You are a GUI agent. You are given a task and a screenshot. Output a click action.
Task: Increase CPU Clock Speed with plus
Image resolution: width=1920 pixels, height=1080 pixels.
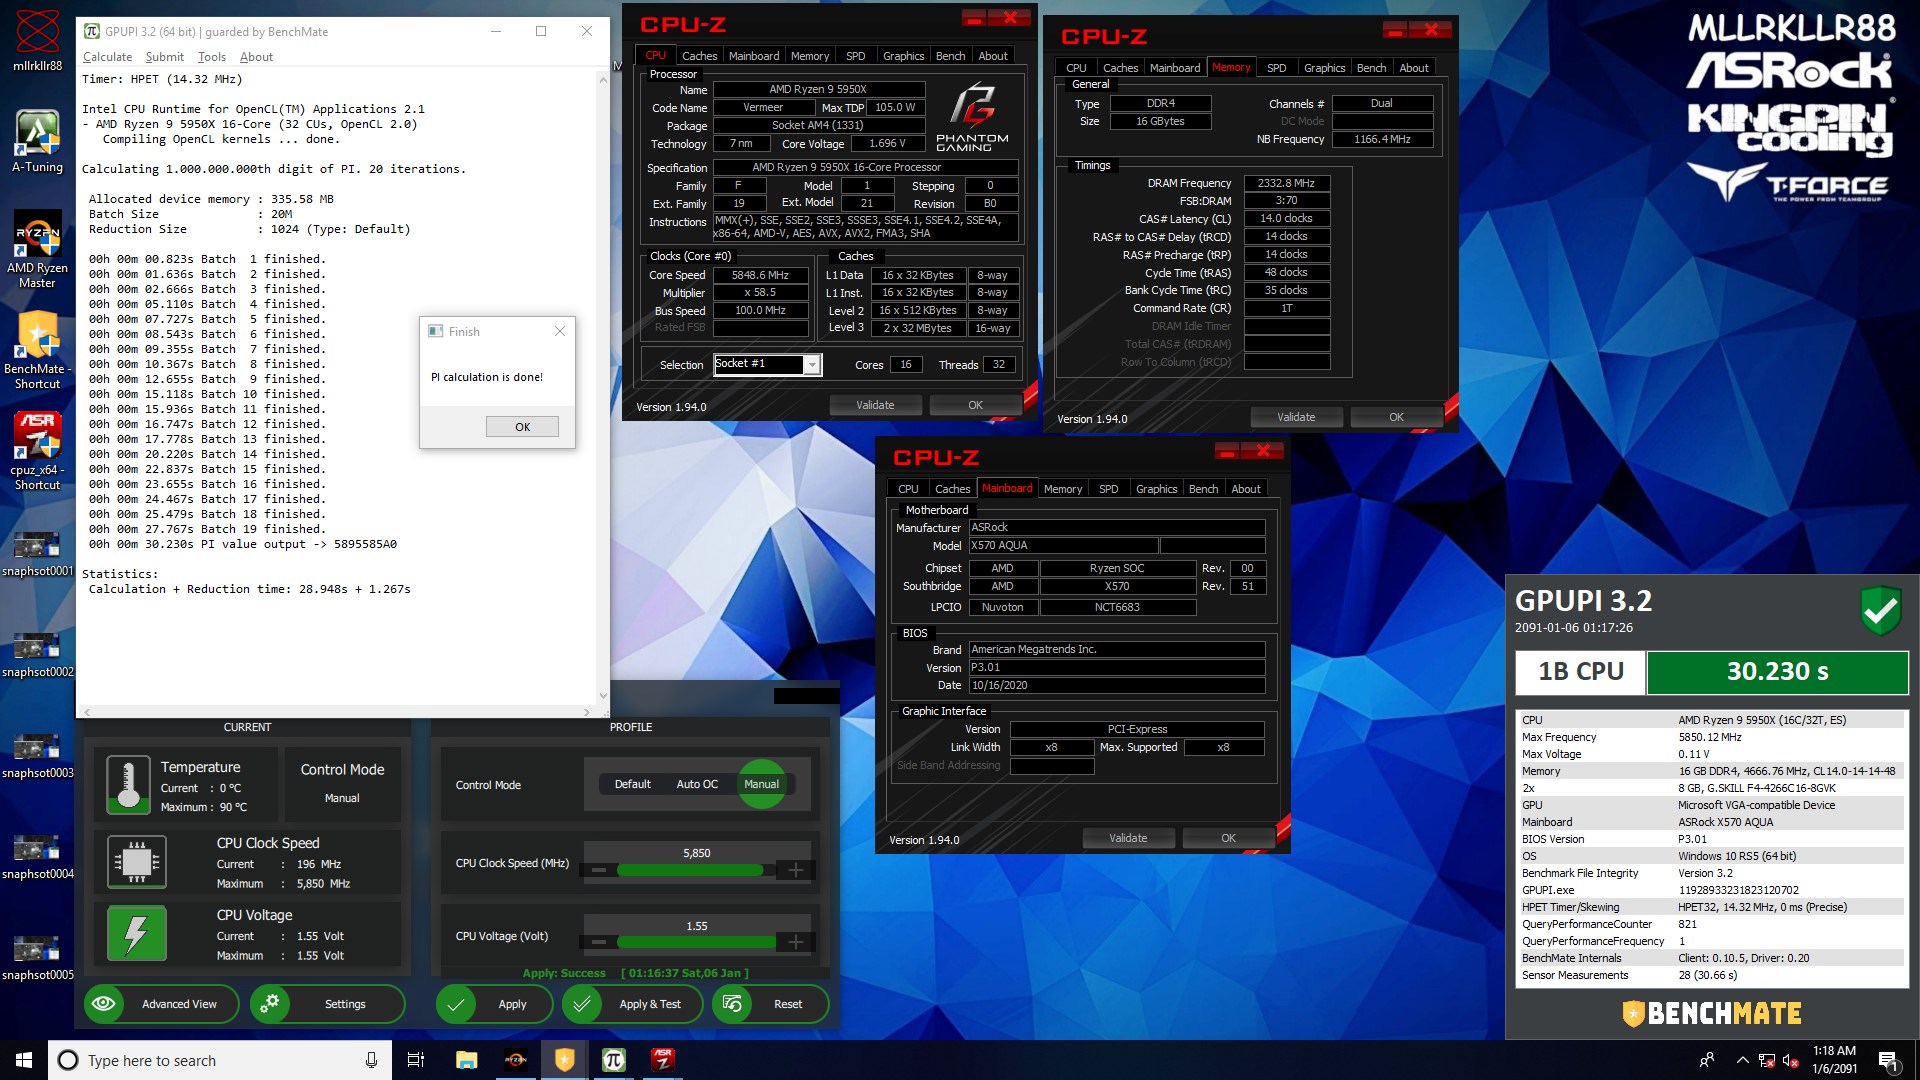point(796,870)
